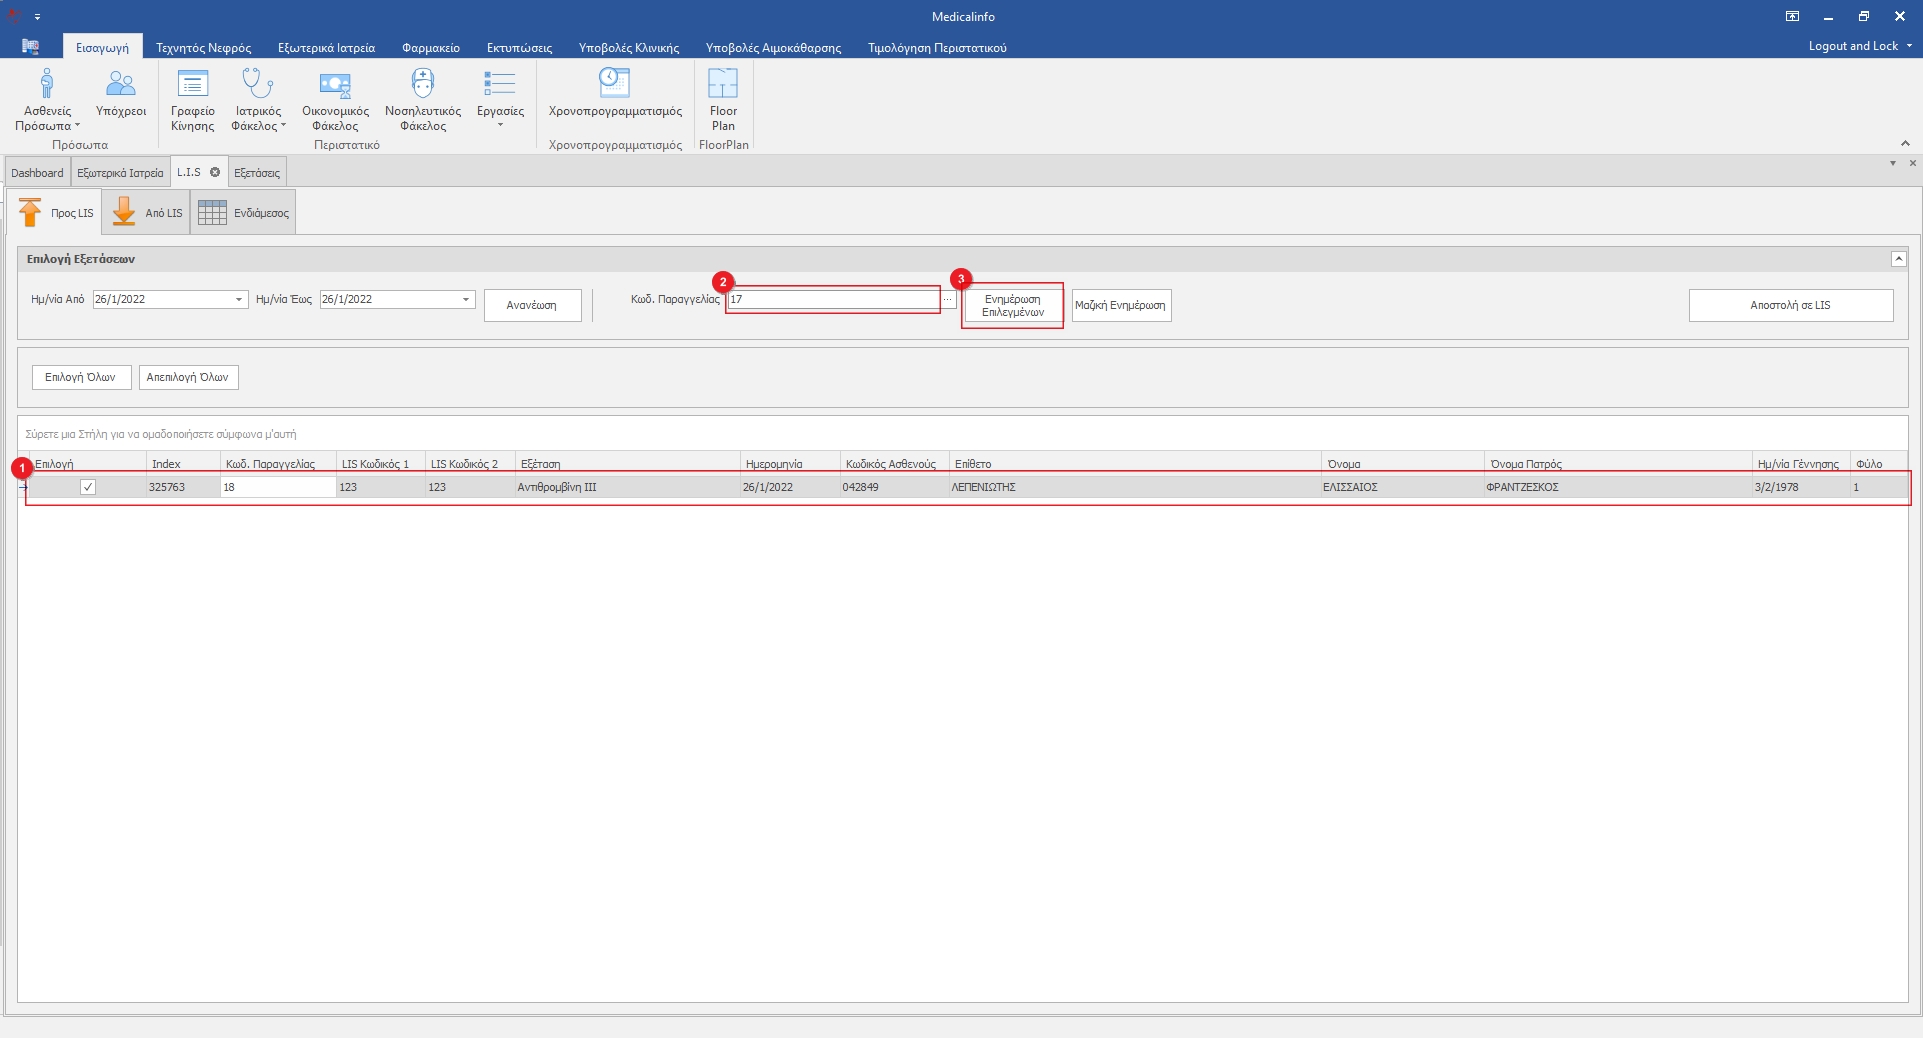Switch to the Φαρμακείο ribbon tab
The width and height of the screenshot is (1923, 1038).
pyautogui.click(x=430, y=47)
